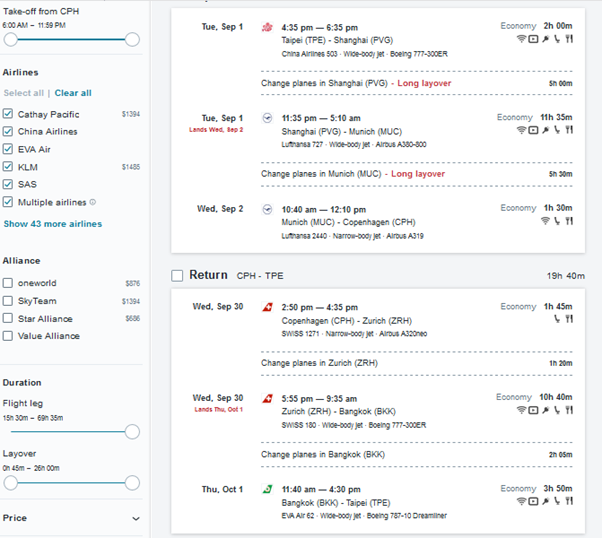Click meal icon on Bangkok-Taipei flight
602x538 pixels.
point(569,501)
